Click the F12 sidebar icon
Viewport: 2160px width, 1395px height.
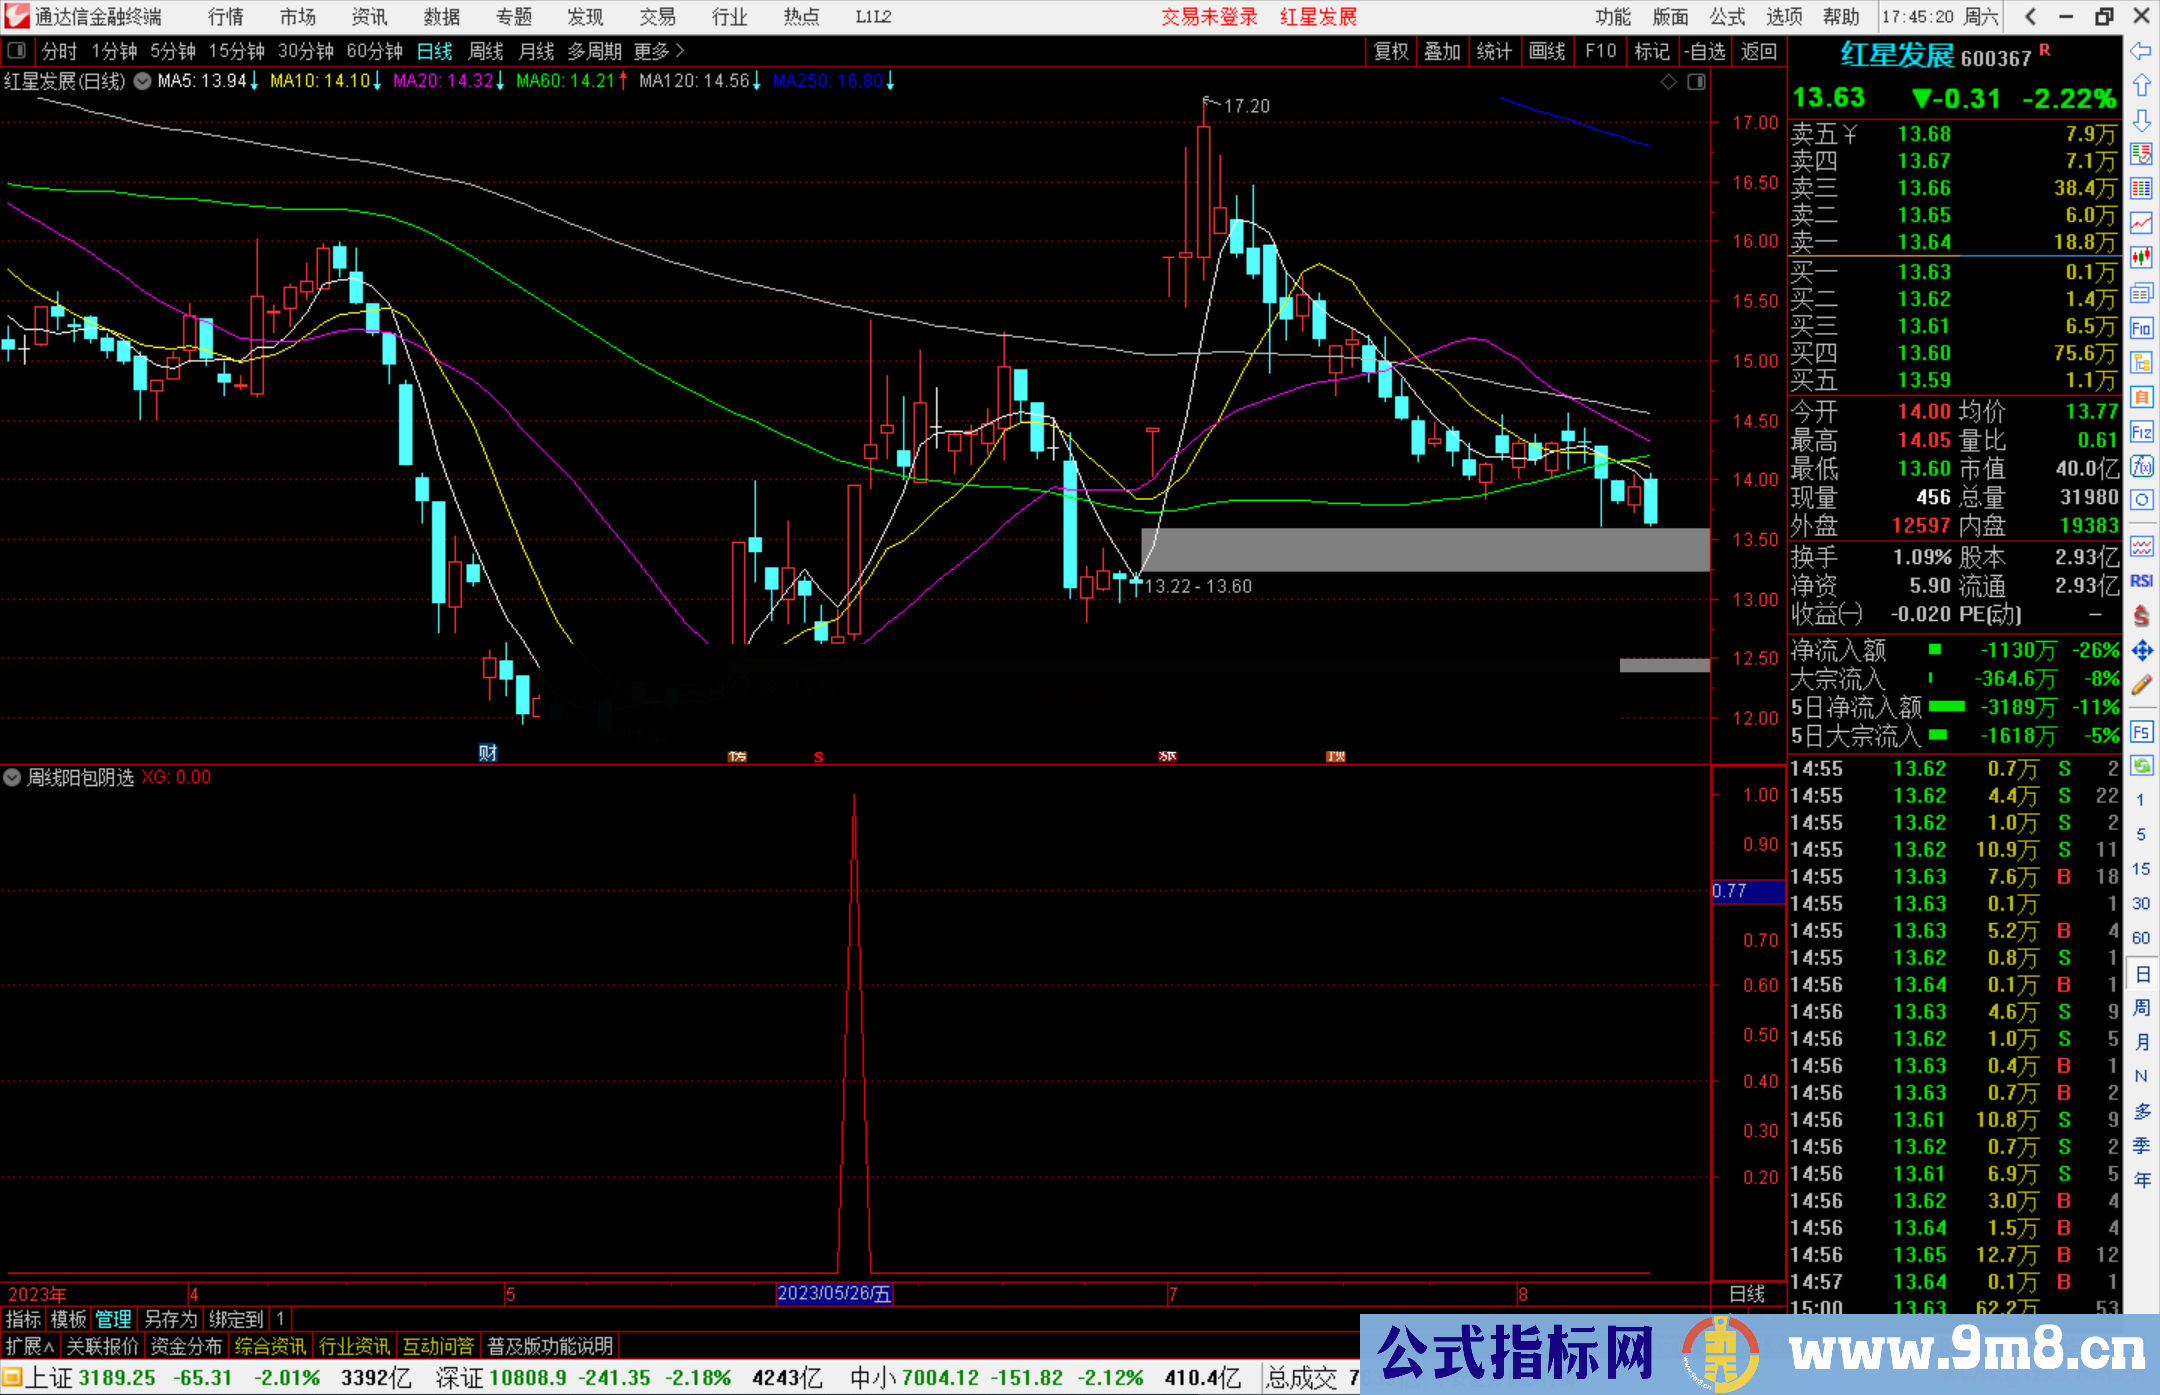[2141, 433]
